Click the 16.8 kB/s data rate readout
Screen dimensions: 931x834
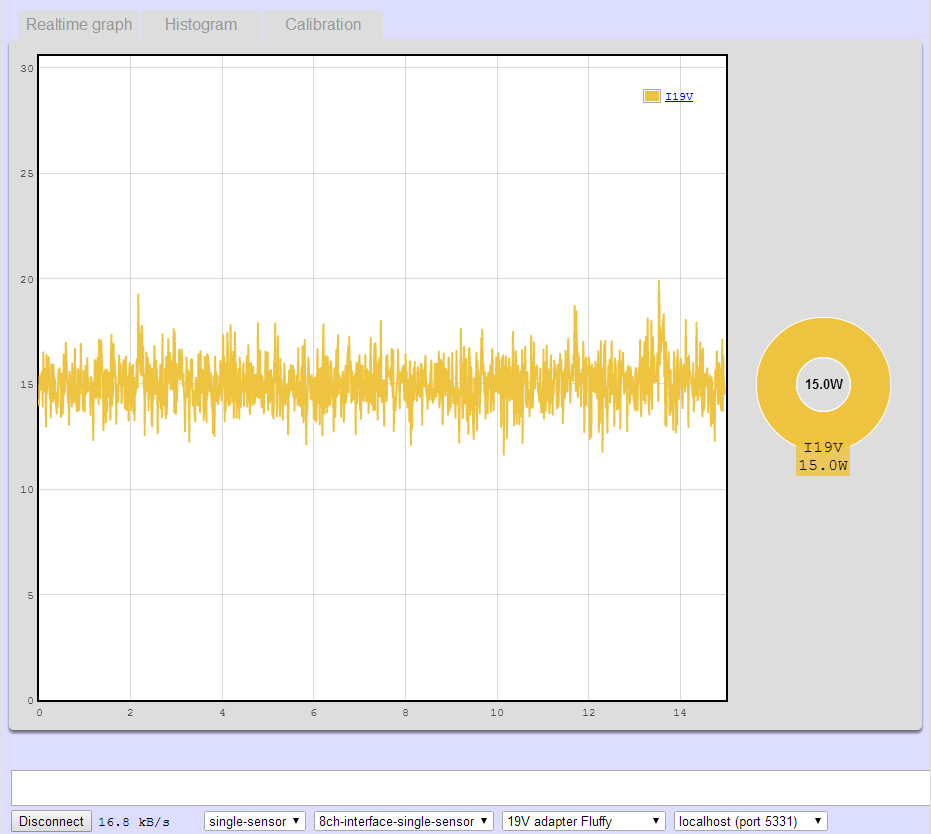point(131,822)
